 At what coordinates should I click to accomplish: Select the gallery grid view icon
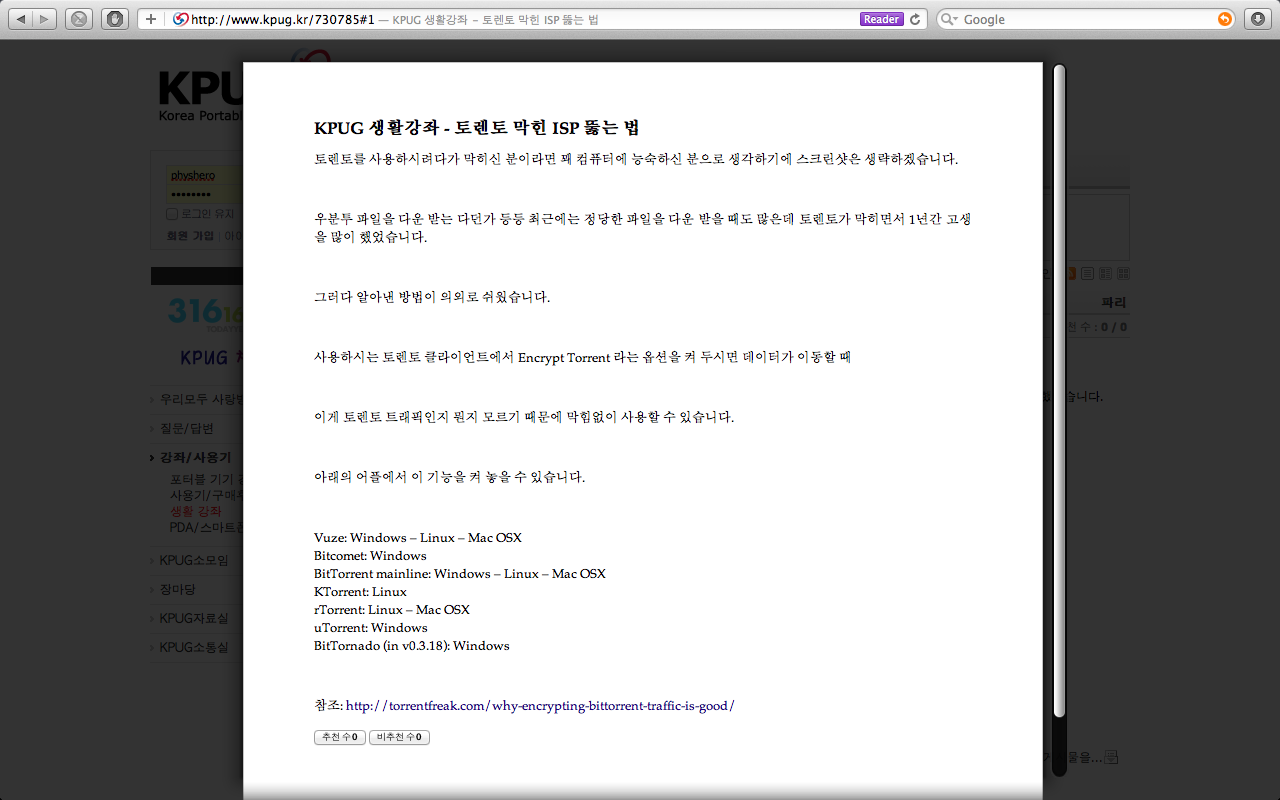pyautogui.click(x=1123, y=273)
